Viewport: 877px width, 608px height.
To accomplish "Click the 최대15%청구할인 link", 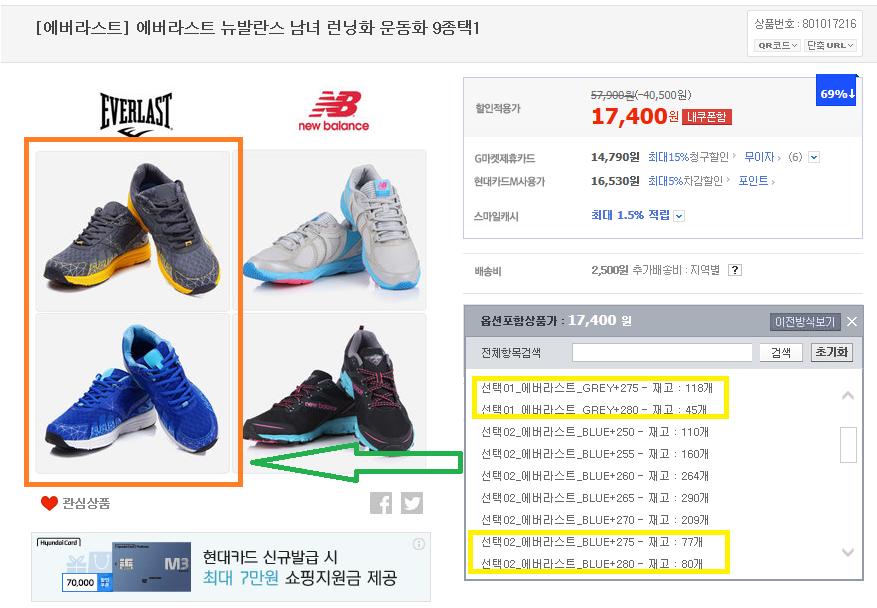I will point(689,157).
